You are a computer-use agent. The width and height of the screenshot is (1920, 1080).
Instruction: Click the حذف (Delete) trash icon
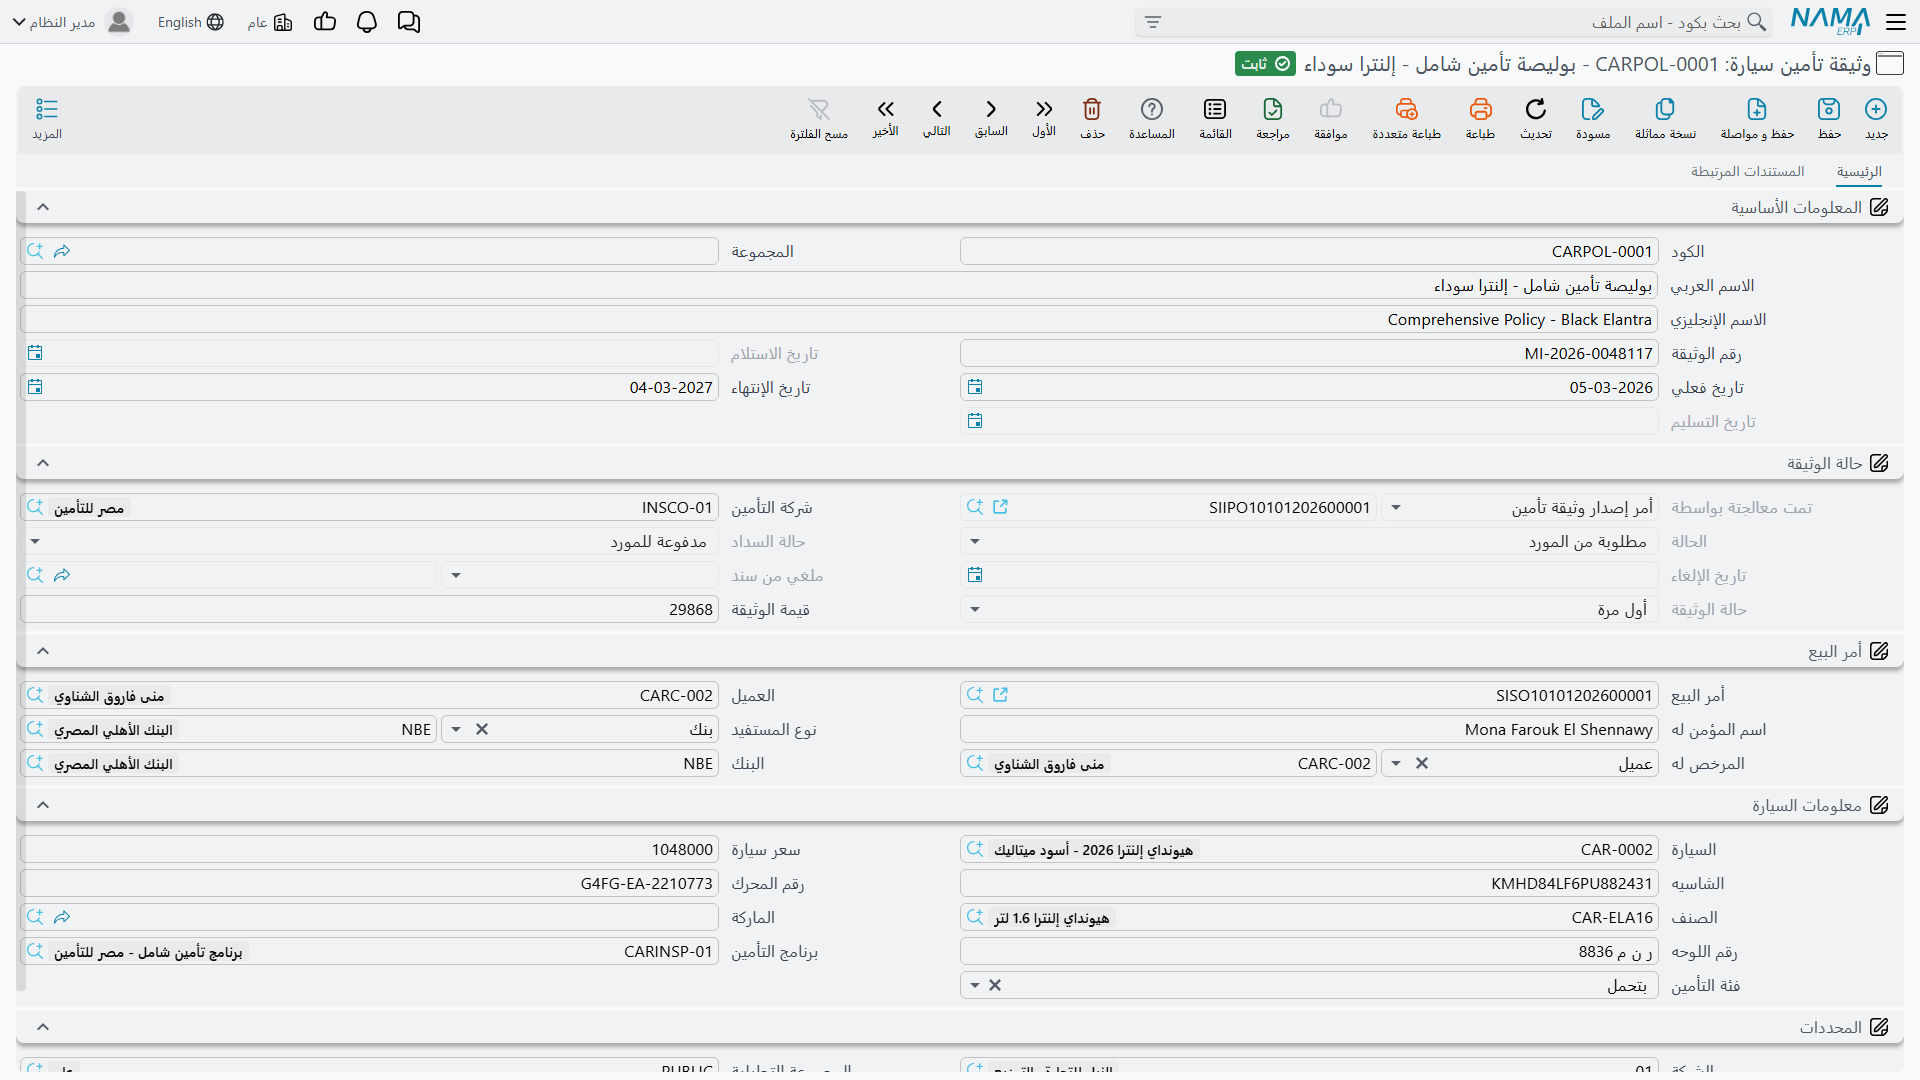click(1092, 109)
